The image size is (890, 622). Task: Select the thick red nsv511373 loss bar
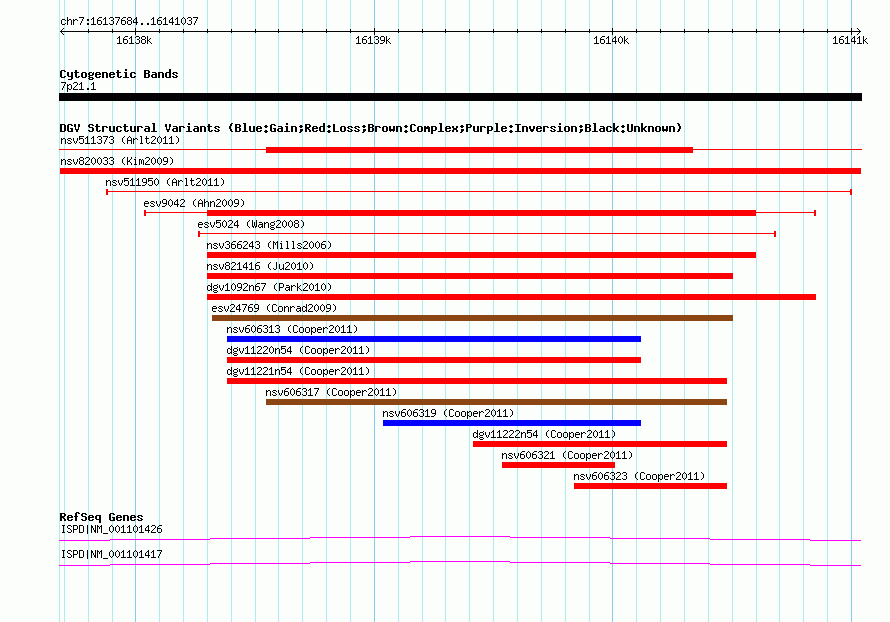(x=480, y=150)
